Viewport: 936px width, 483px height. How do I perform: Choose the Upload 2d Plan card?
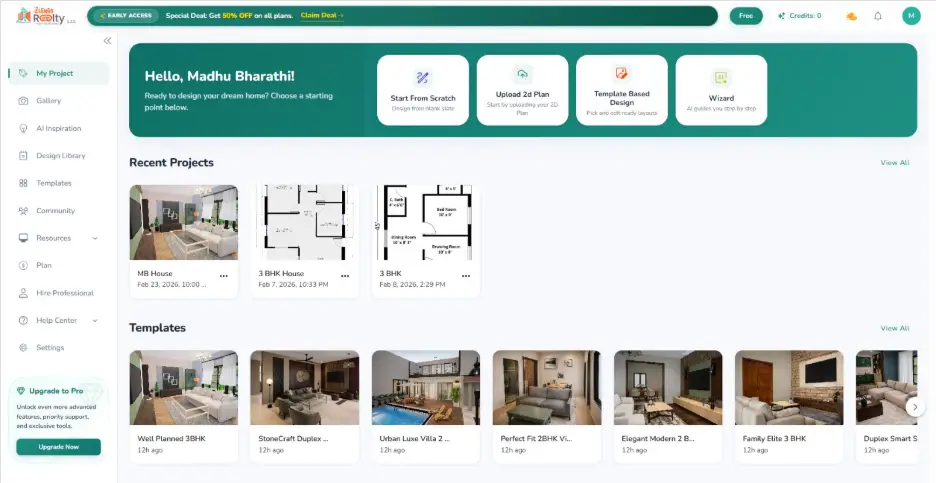click(x=522, y=90)
